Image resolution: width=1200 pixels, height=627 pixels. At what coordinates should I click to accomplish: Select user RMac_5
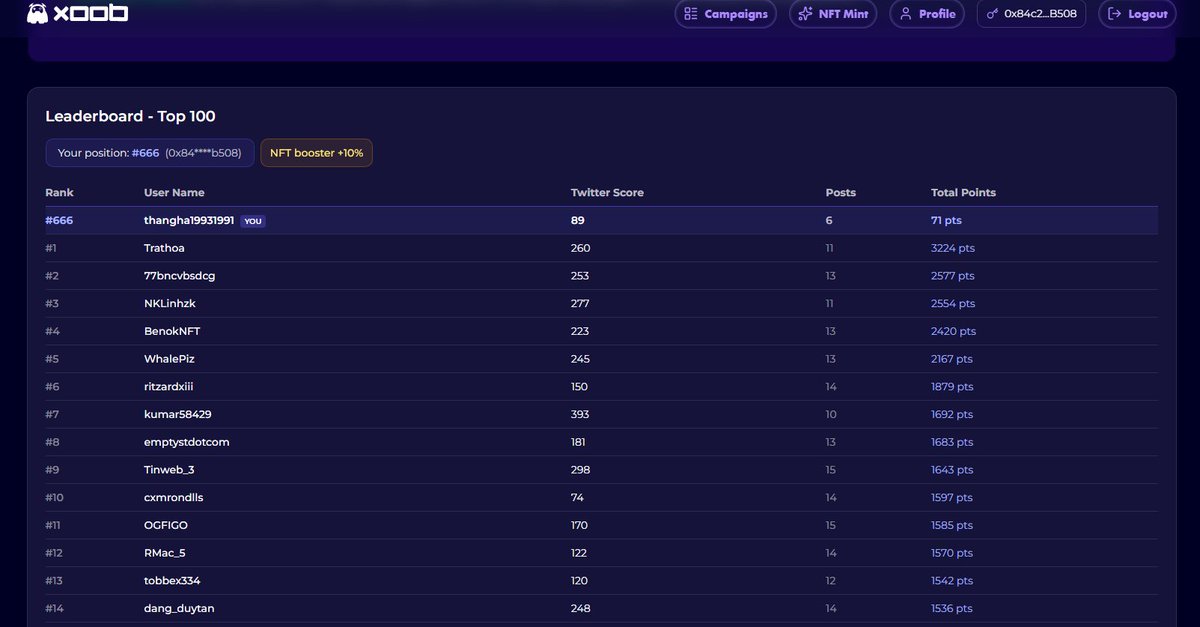(165, 553)
